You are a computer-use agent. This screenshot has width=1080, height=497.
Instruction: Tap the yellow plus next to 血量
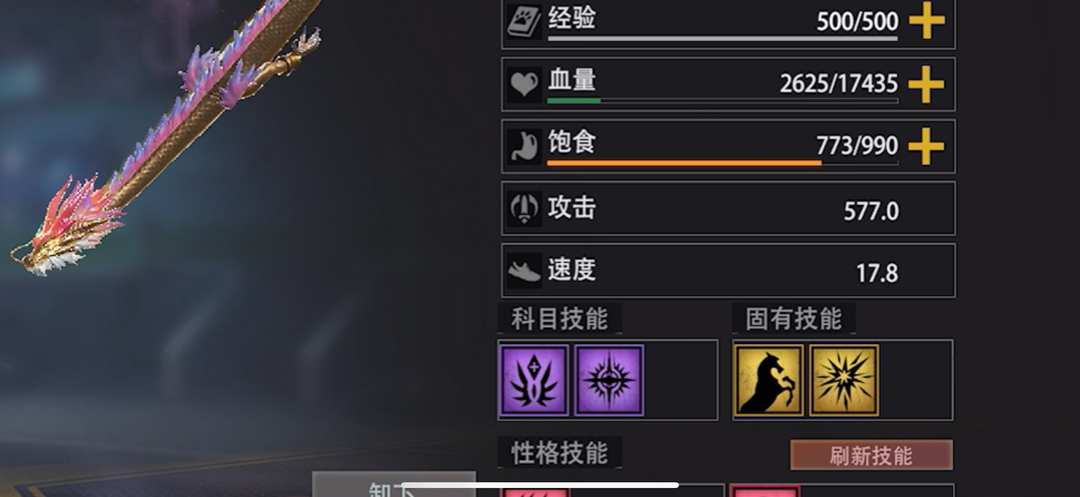(x=926, y=84)
